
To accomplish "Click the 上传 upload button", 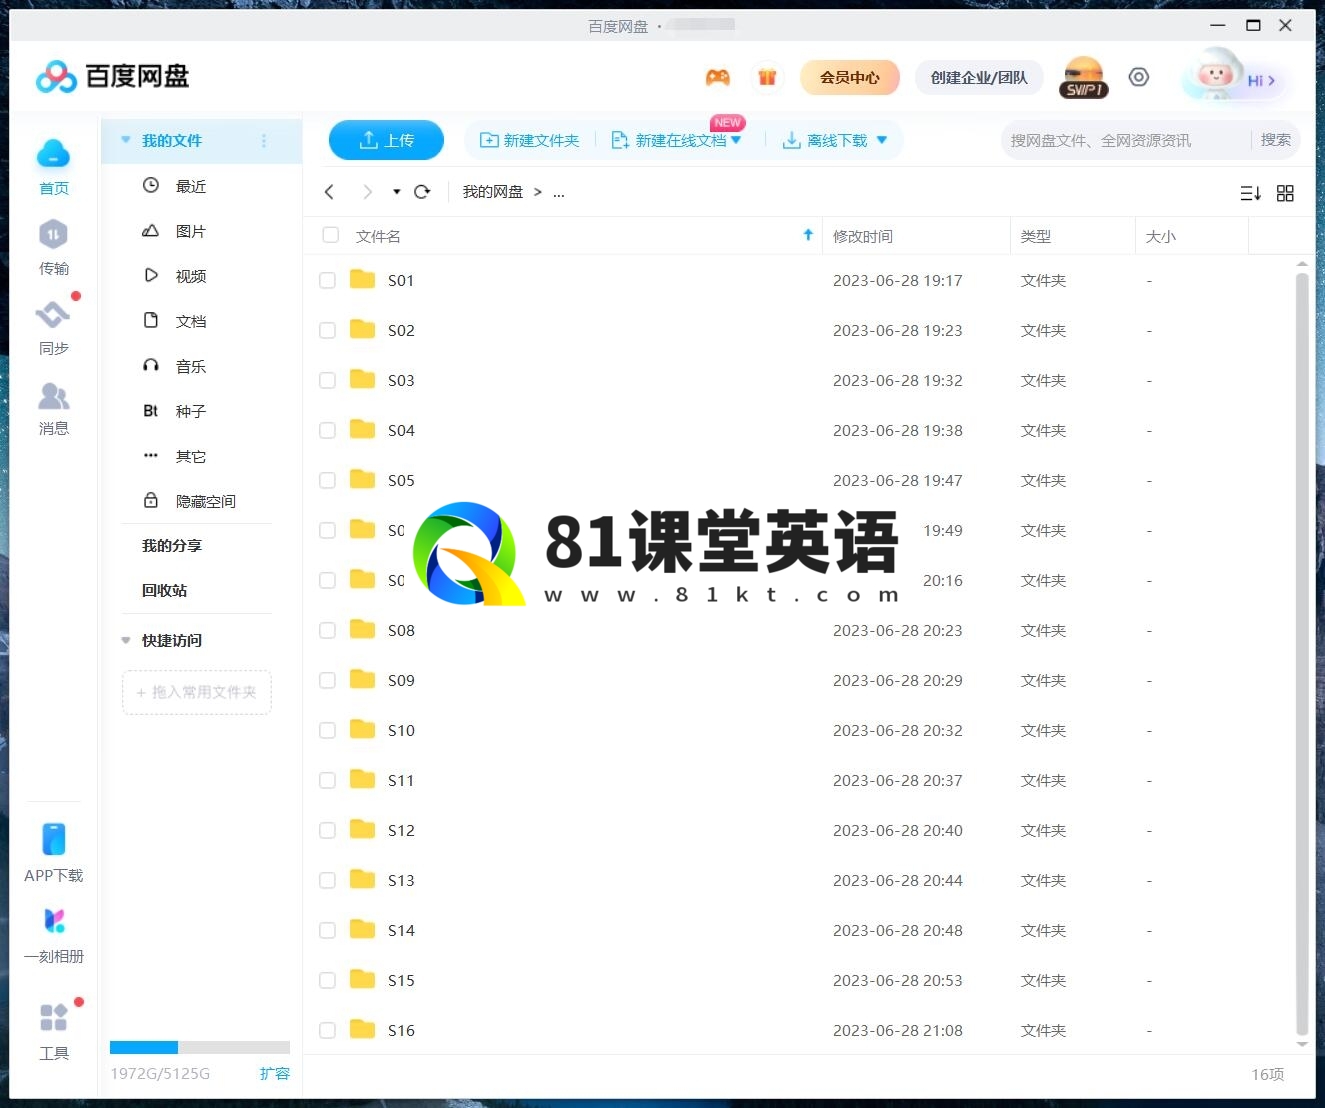I will pos(386,140).
